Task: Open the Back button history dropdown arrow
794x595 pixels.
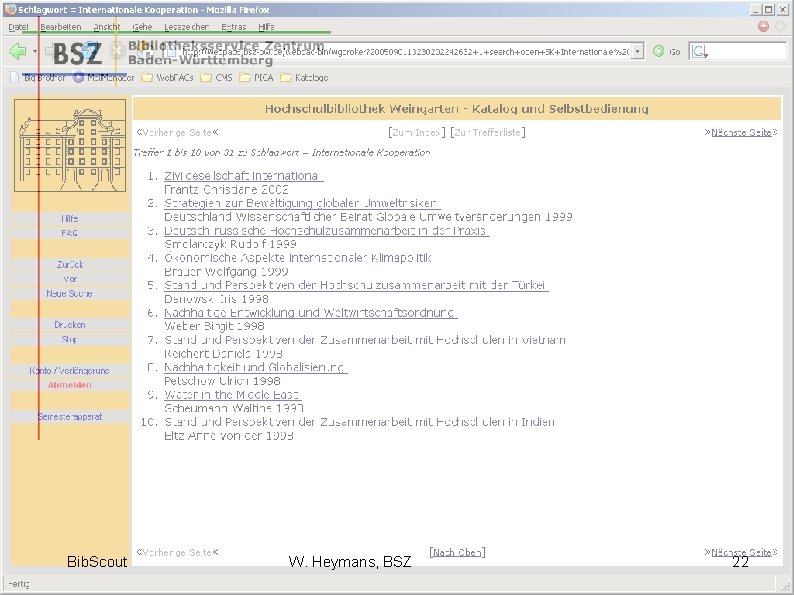Action: (x=34, y=51)
